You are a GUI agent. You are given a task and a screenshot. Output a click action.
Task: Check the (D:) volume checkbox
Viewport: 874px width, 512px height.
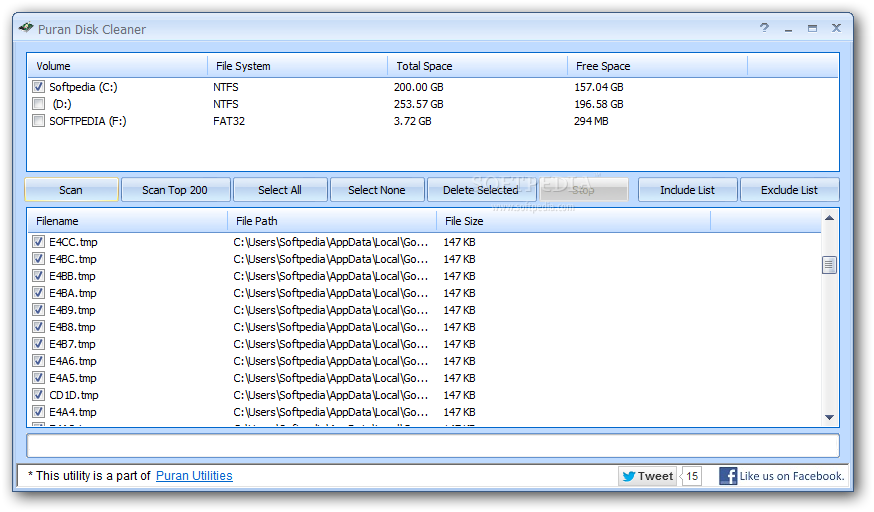[38, 104]
